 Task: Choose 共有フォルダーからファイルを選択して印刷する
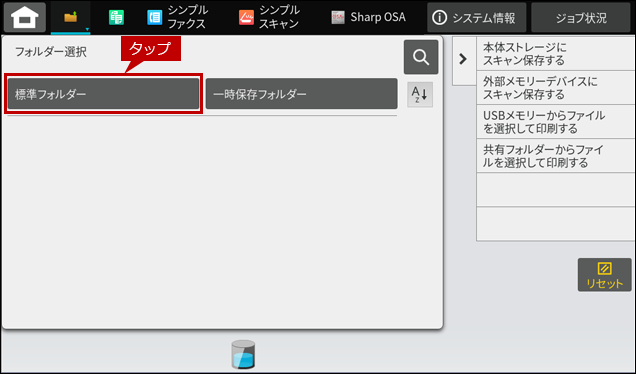[556, 156]
